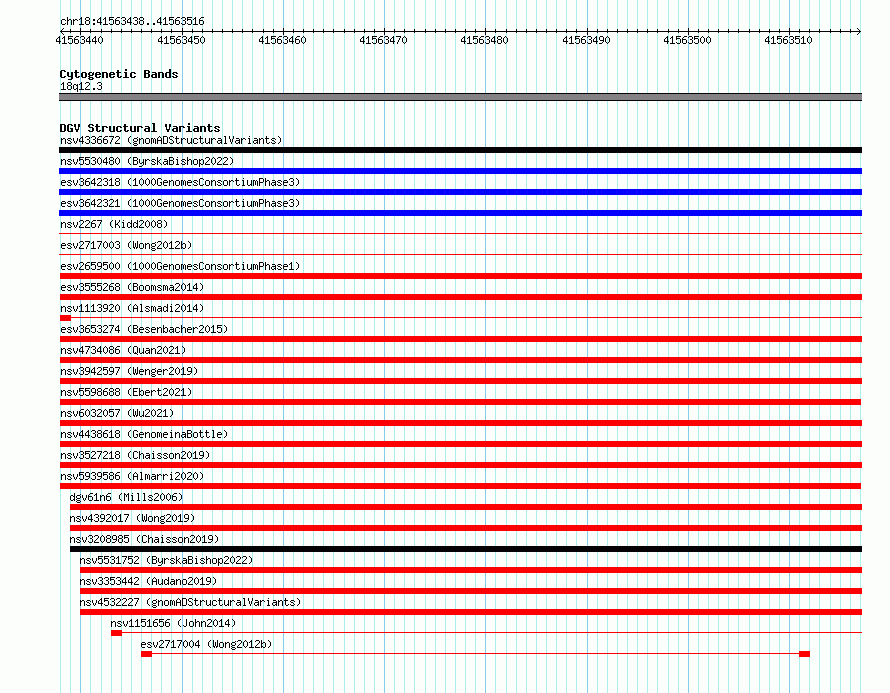Open variant esv2659500 (1000GenomesConsortiumPhase1) label
The image size is (890, 693).
180,266
